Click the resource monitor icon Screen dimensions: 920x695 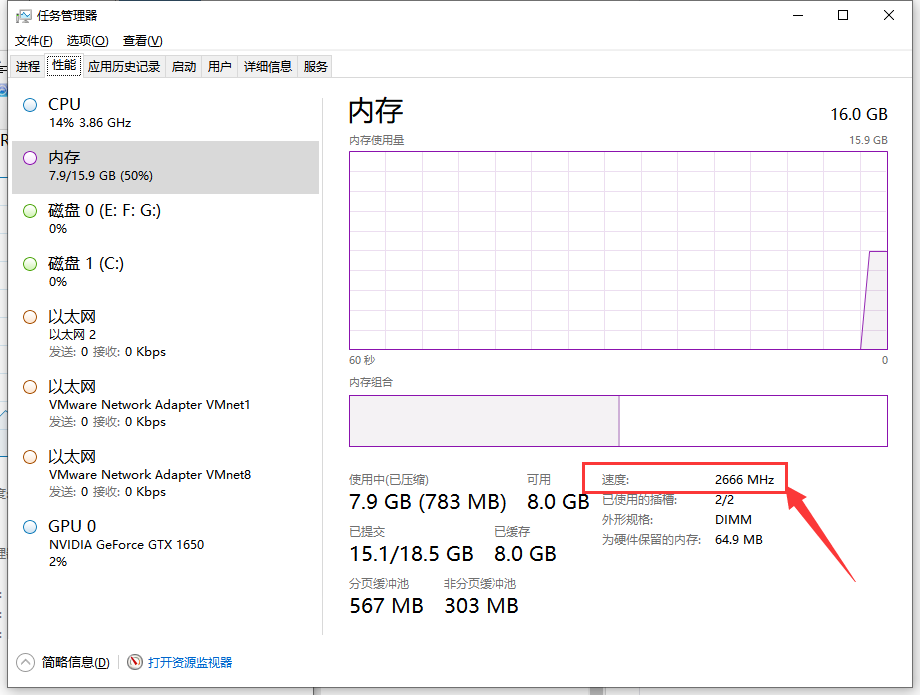pyautogui.click(x=135, y=662)
